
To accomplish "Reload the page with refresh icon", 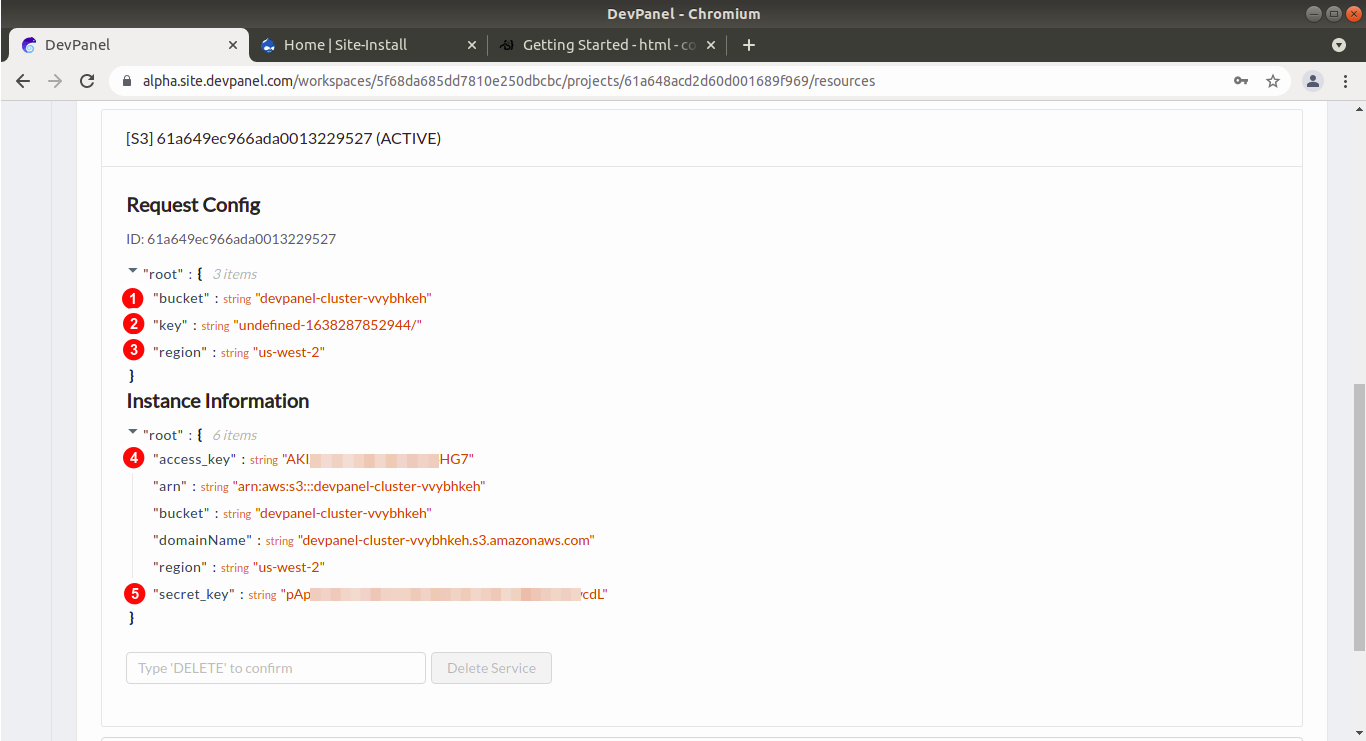I will [x=87, y=81].
